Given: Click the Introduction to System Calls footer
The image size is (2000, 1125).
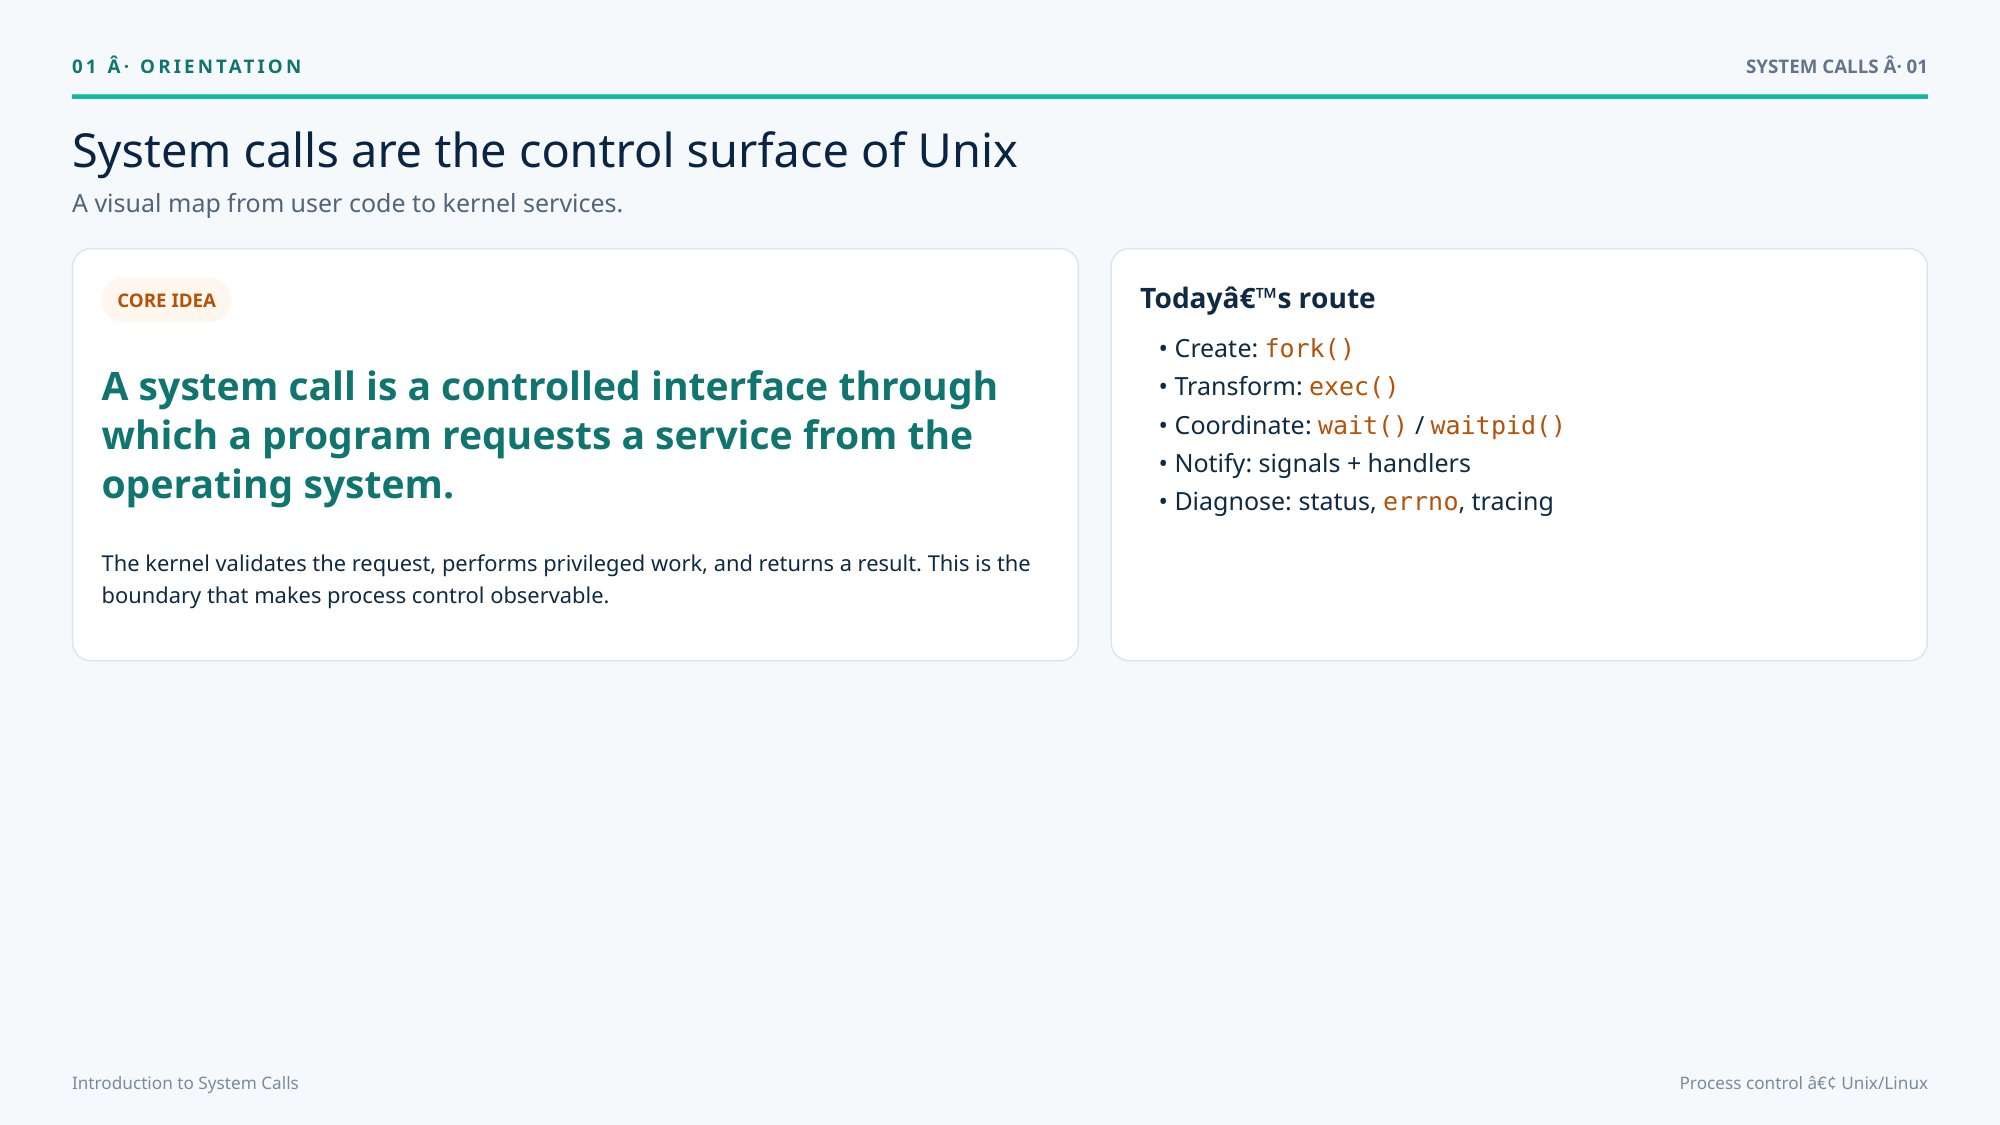Looking at the screenshot, I should [x=185, y=1083].
